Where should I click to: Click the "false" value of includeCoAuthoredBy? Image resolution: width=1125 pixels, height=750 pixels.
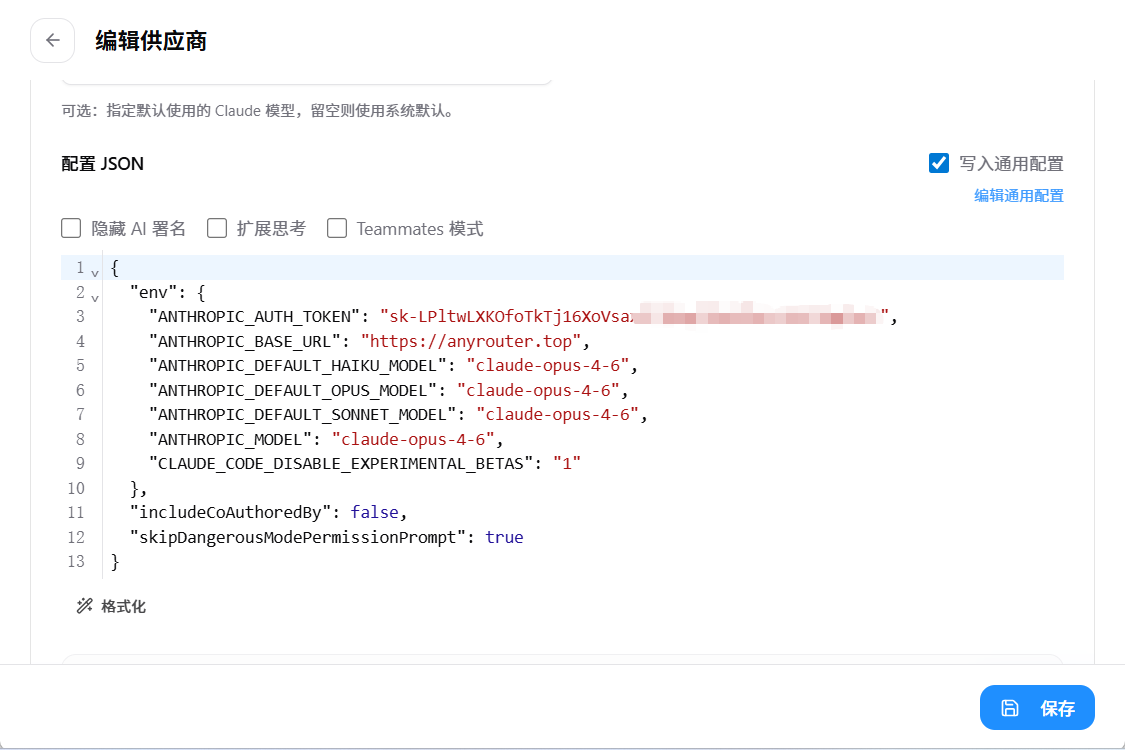point(375,512)
